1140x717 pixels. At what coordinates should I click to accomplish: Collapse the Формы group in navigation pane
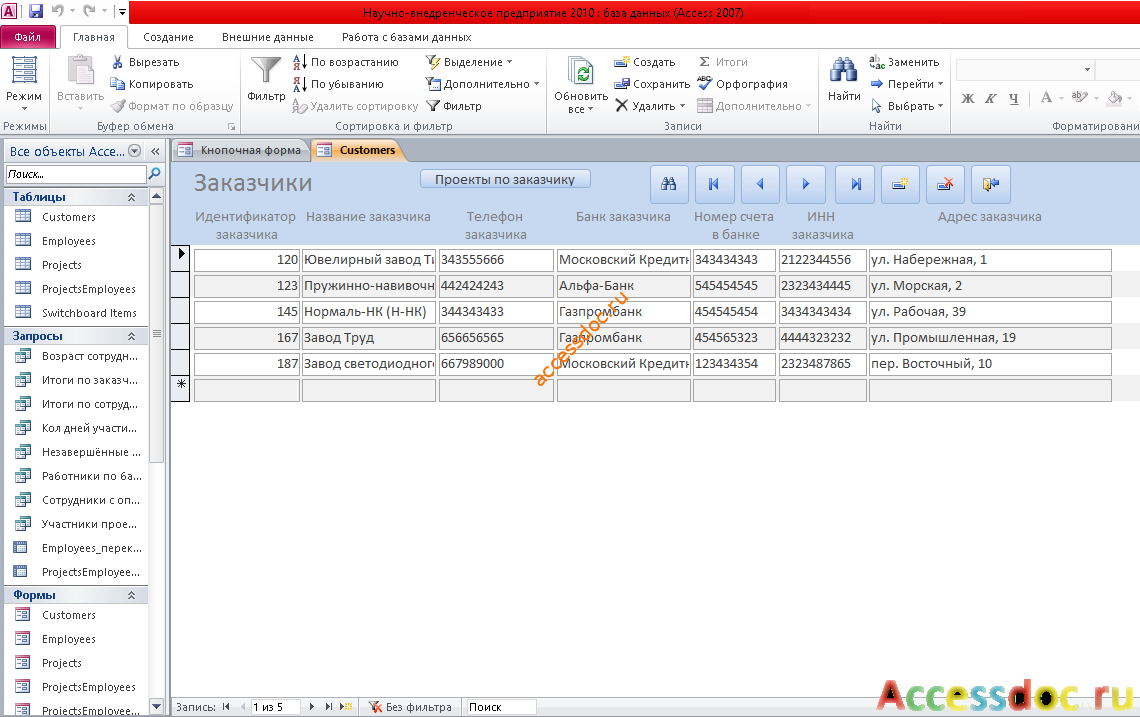click(x=132, y=595)
